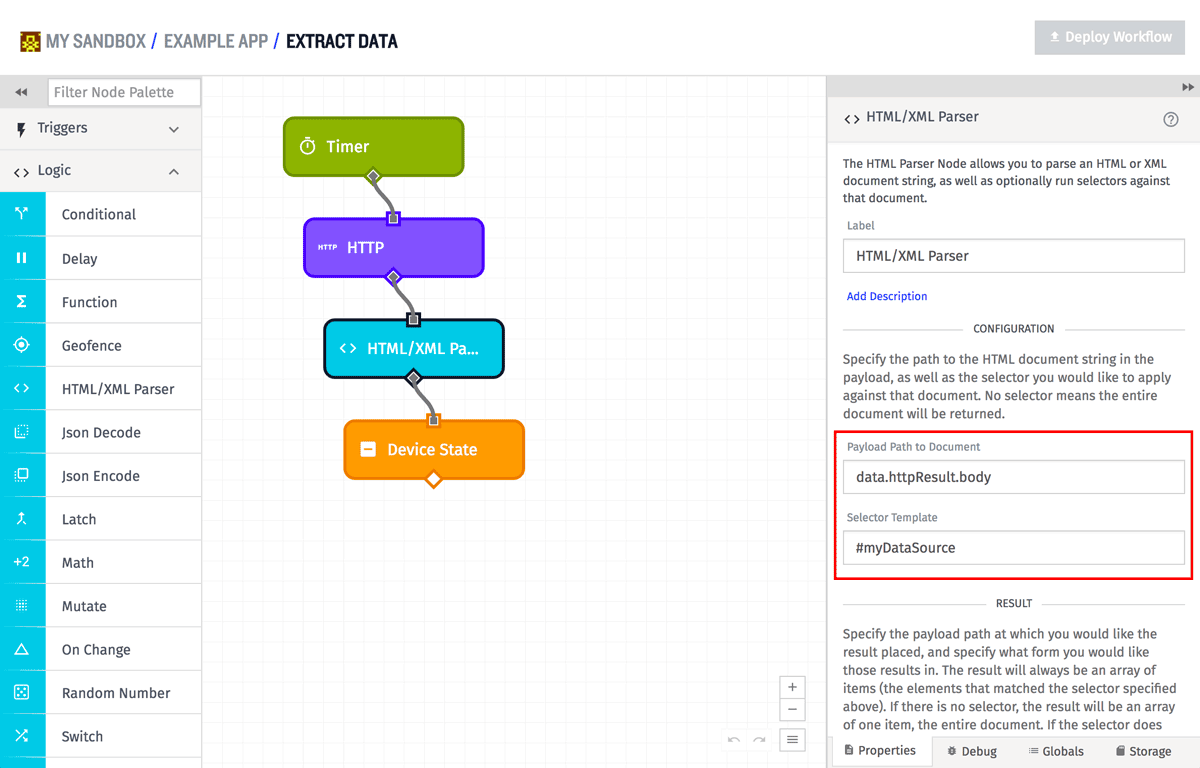The image size is (1200, 768).
Task: Click the Math node +2 icon
Action: click(x=22, y=562)
